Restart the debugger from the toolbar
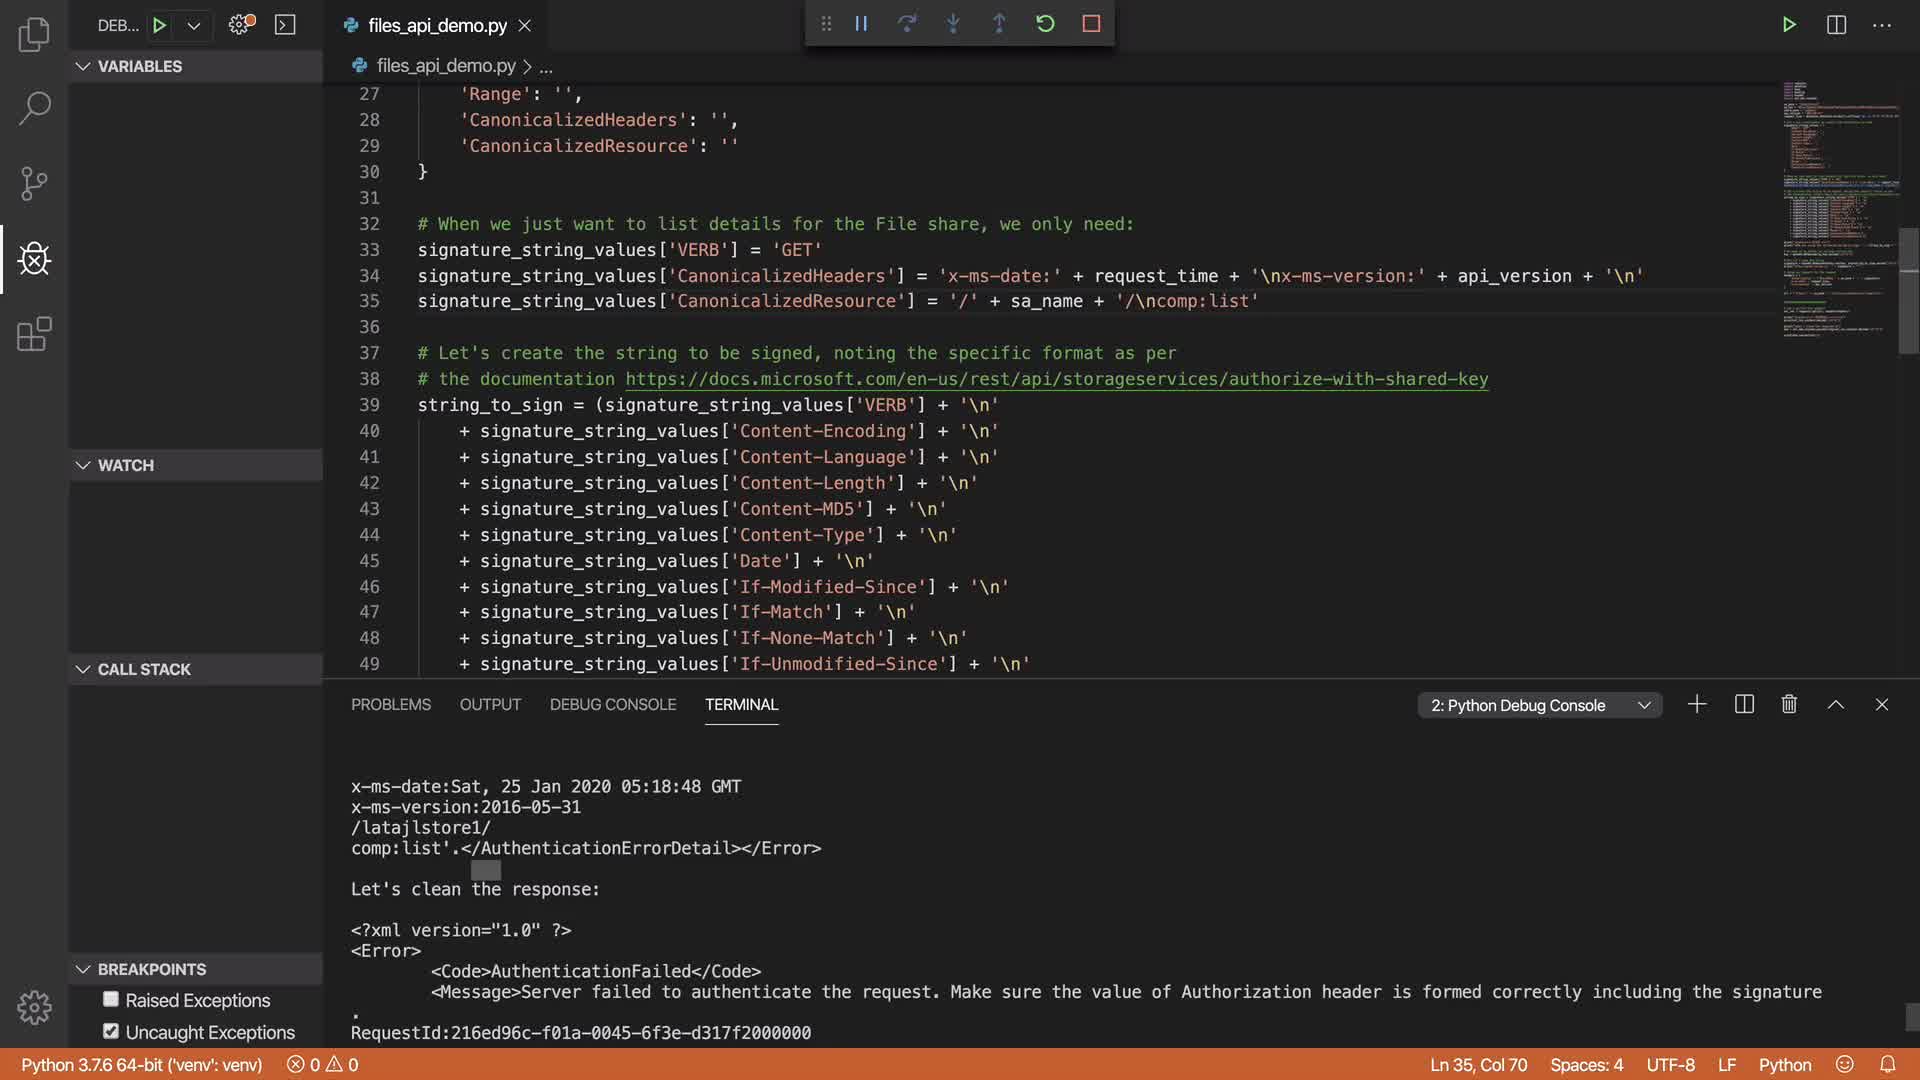The width and height of the screenshot is (1920, 1080). pyautogui.click(x=1045, y=24)
